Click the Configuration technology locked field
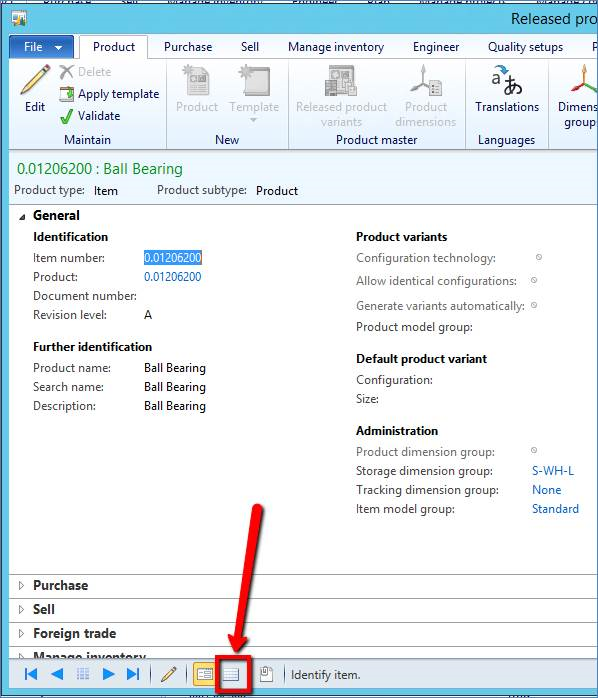Viewport: 598px width, 698px height. coord(538,257)
